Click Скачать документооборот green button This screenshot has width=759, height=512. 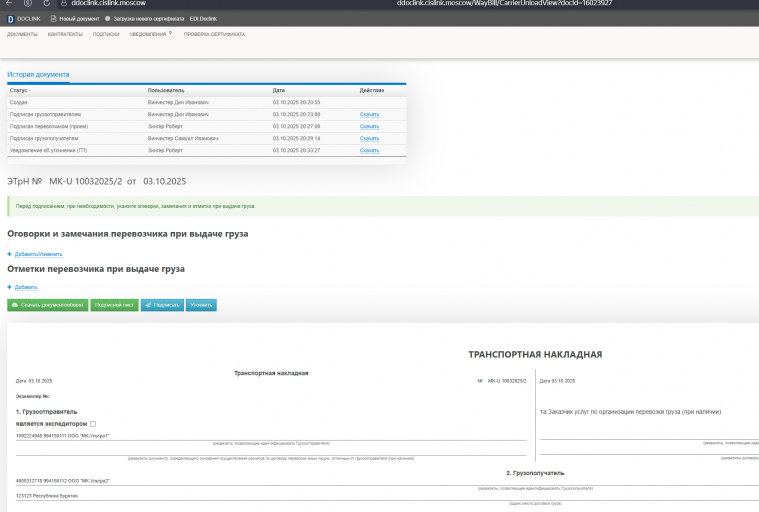pos(47,305)
